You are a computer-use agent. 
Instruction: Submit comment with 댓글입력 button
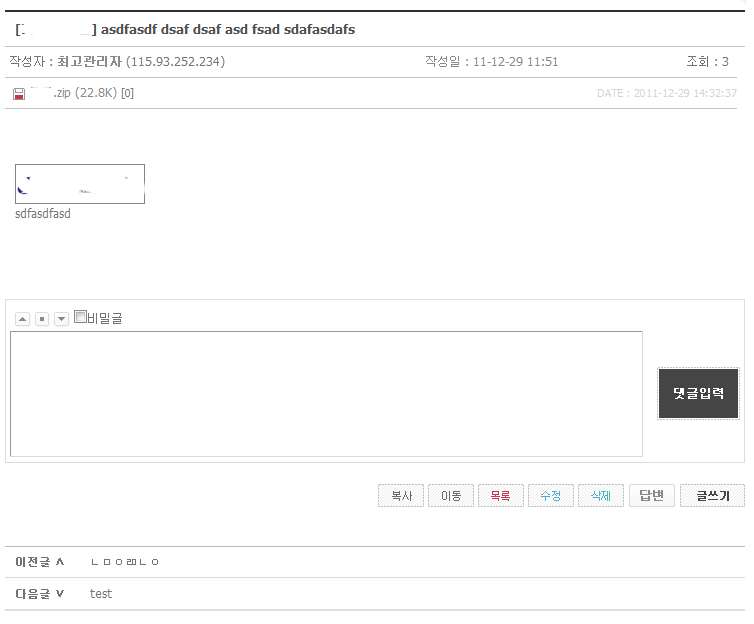pyautogui.click(x=698, y=393)
